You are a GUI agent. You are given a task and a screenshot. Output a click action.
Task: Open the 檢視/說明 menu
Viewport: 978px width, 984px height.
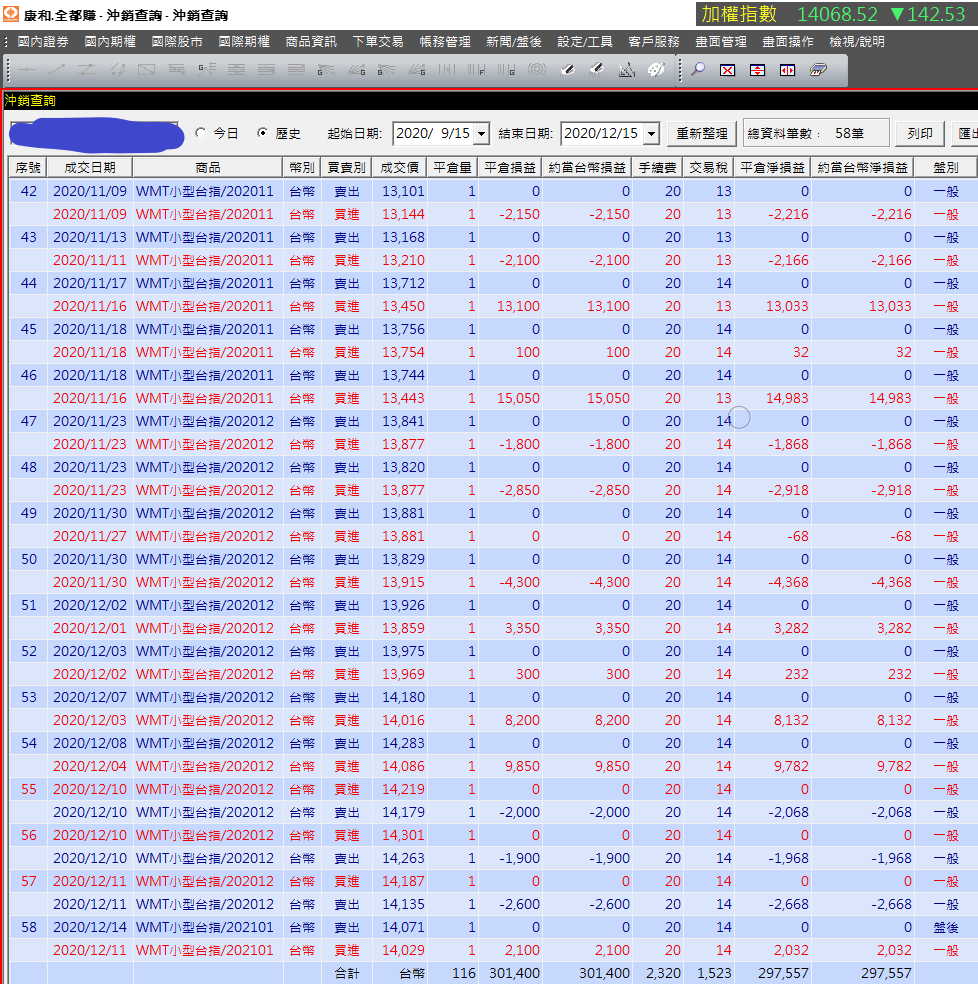point(857,41)
